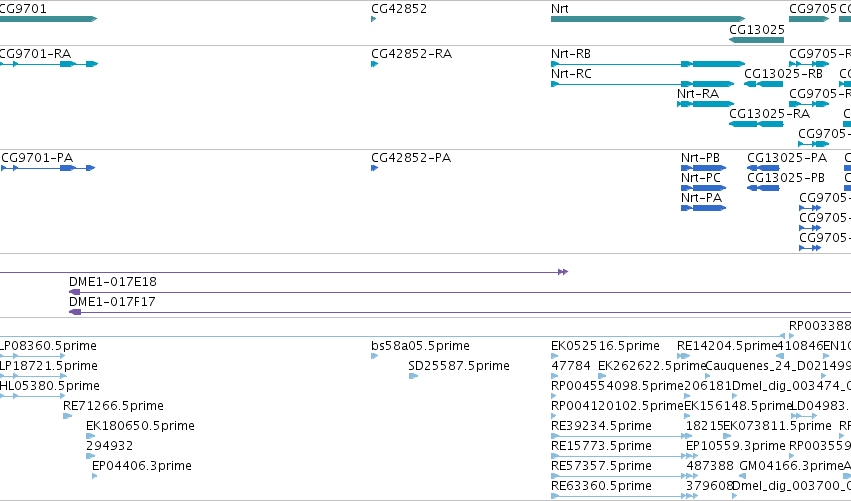Select the SD25587.5prime EST arrow
The height and width of the screenshot is (501, 851).
[x=413, y=376]
